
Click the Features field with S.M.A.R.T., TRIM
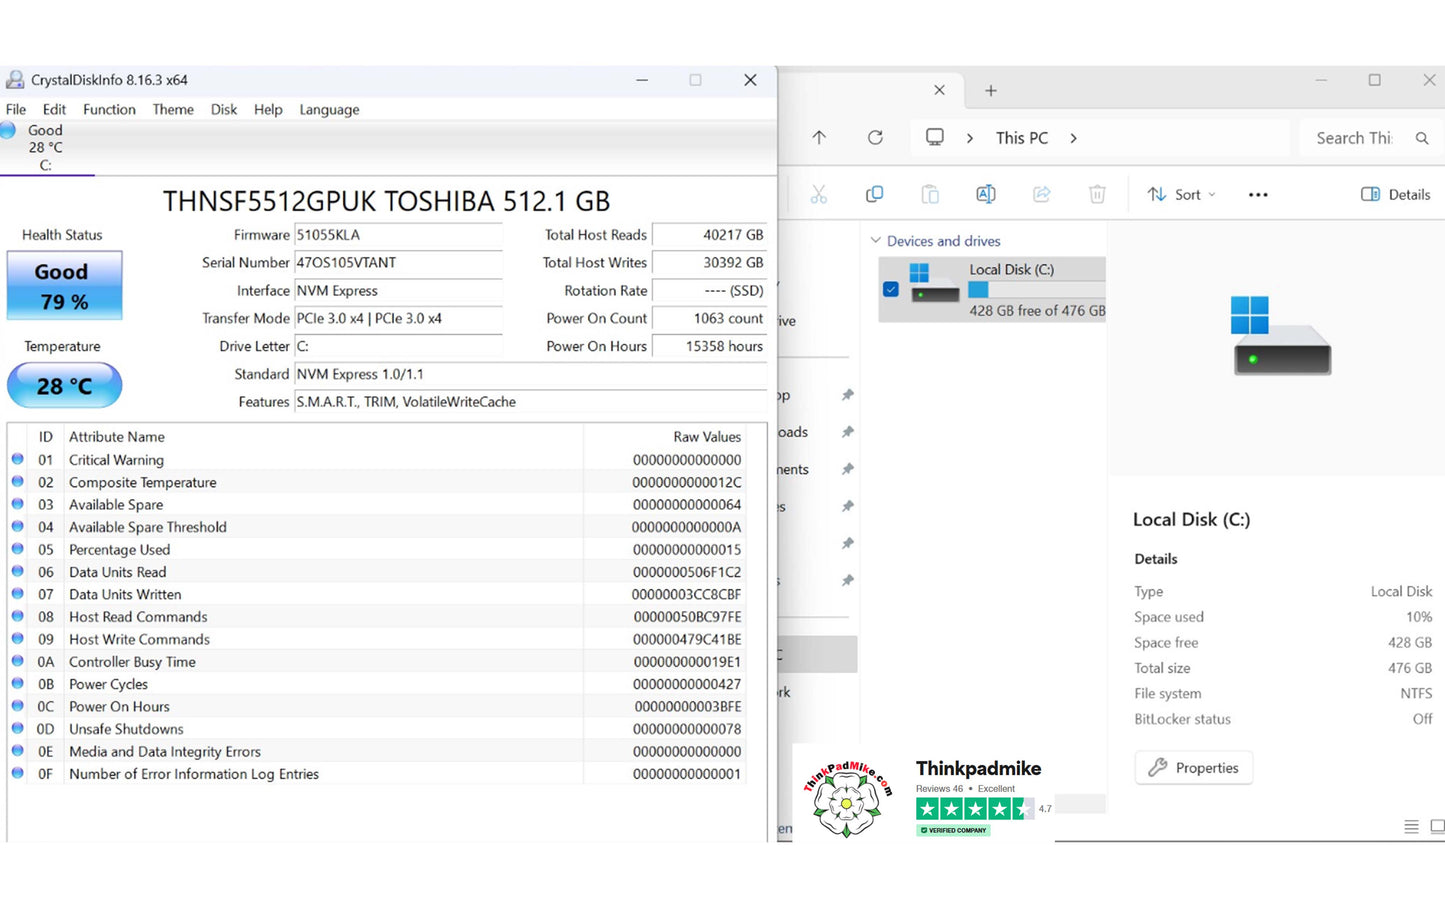(x=530, y=402)
